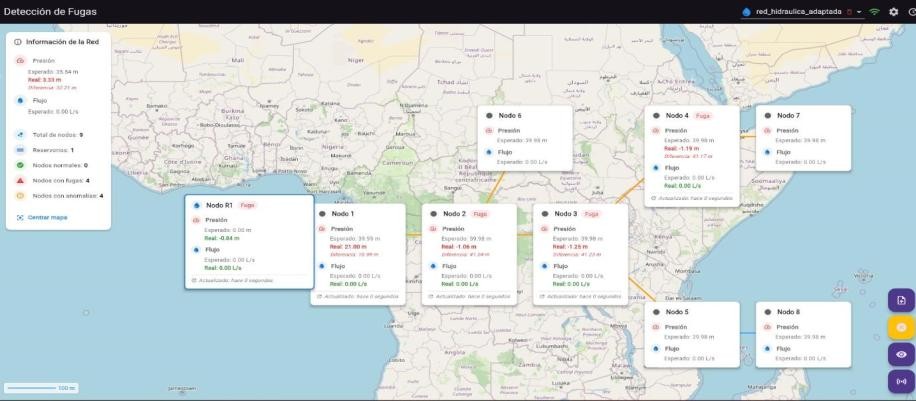916x401 pixels.
Task: Click the red delete icon beside network name
Action: point(849,12)
